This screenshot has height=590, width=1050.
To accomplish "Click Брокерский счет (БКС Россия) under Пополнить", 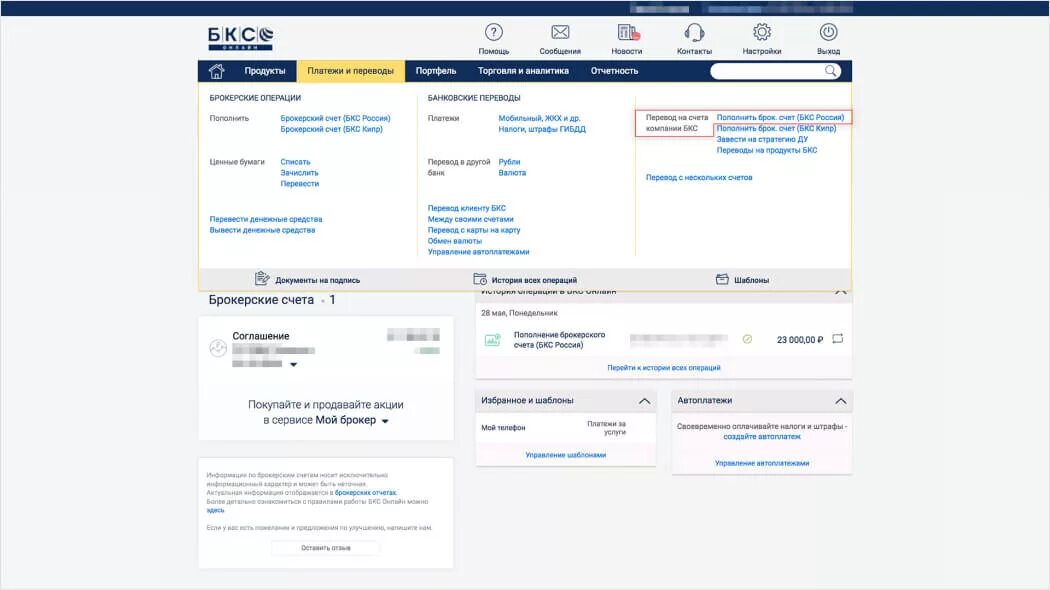I will (335, 119).
